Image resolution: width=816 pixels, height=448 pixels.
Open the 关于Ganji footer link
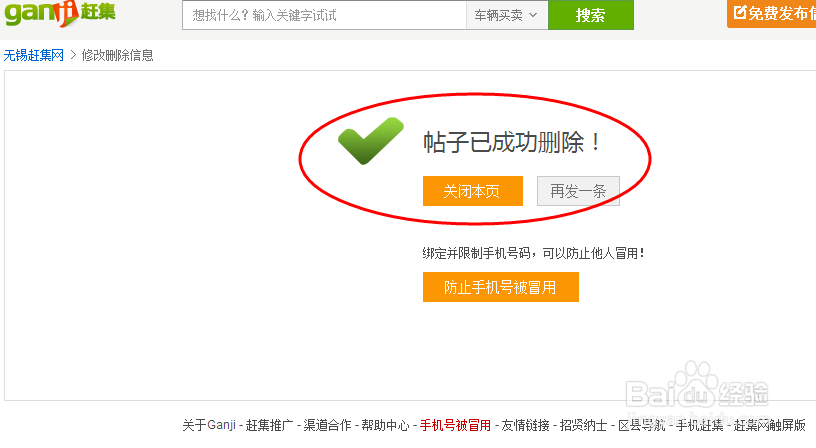pos(209,425)
